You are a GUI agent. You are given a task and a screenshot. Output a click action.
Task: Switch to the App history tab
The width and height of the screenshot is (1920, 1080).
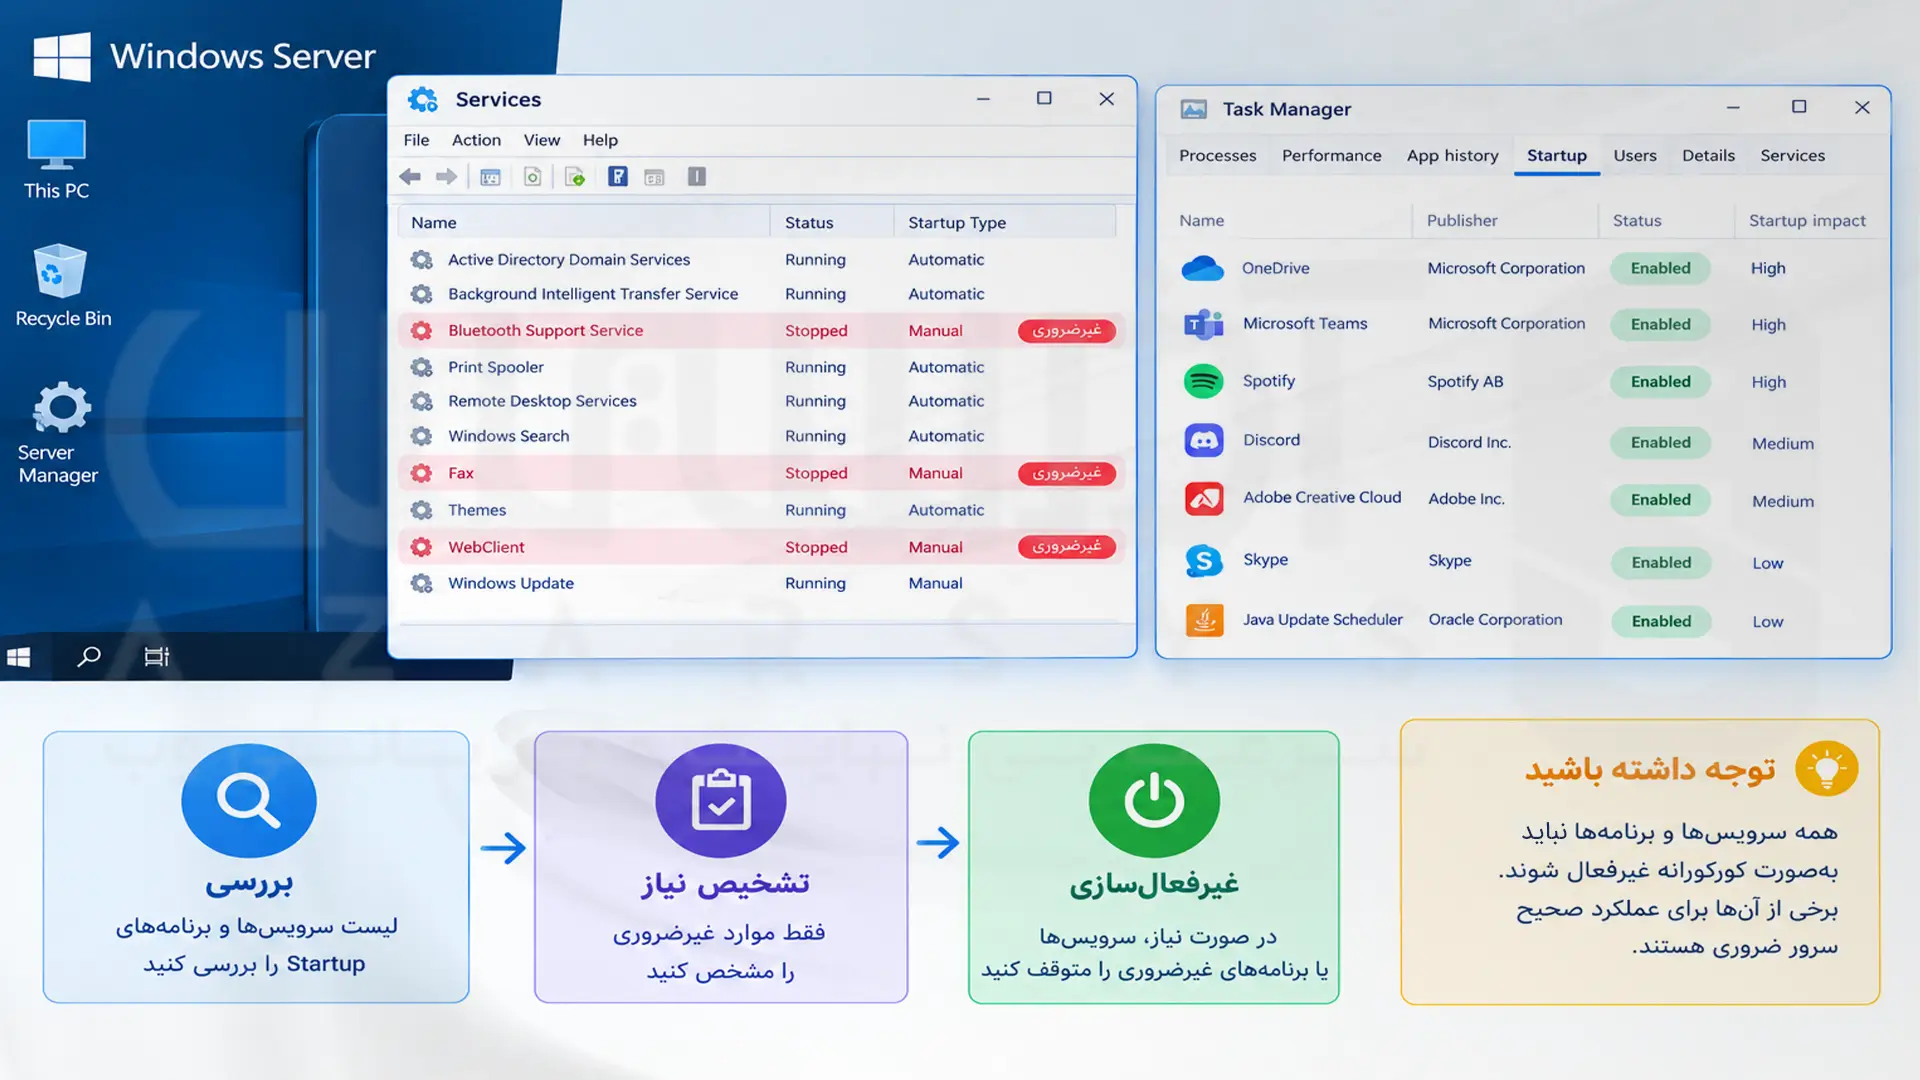[1452, 156]
